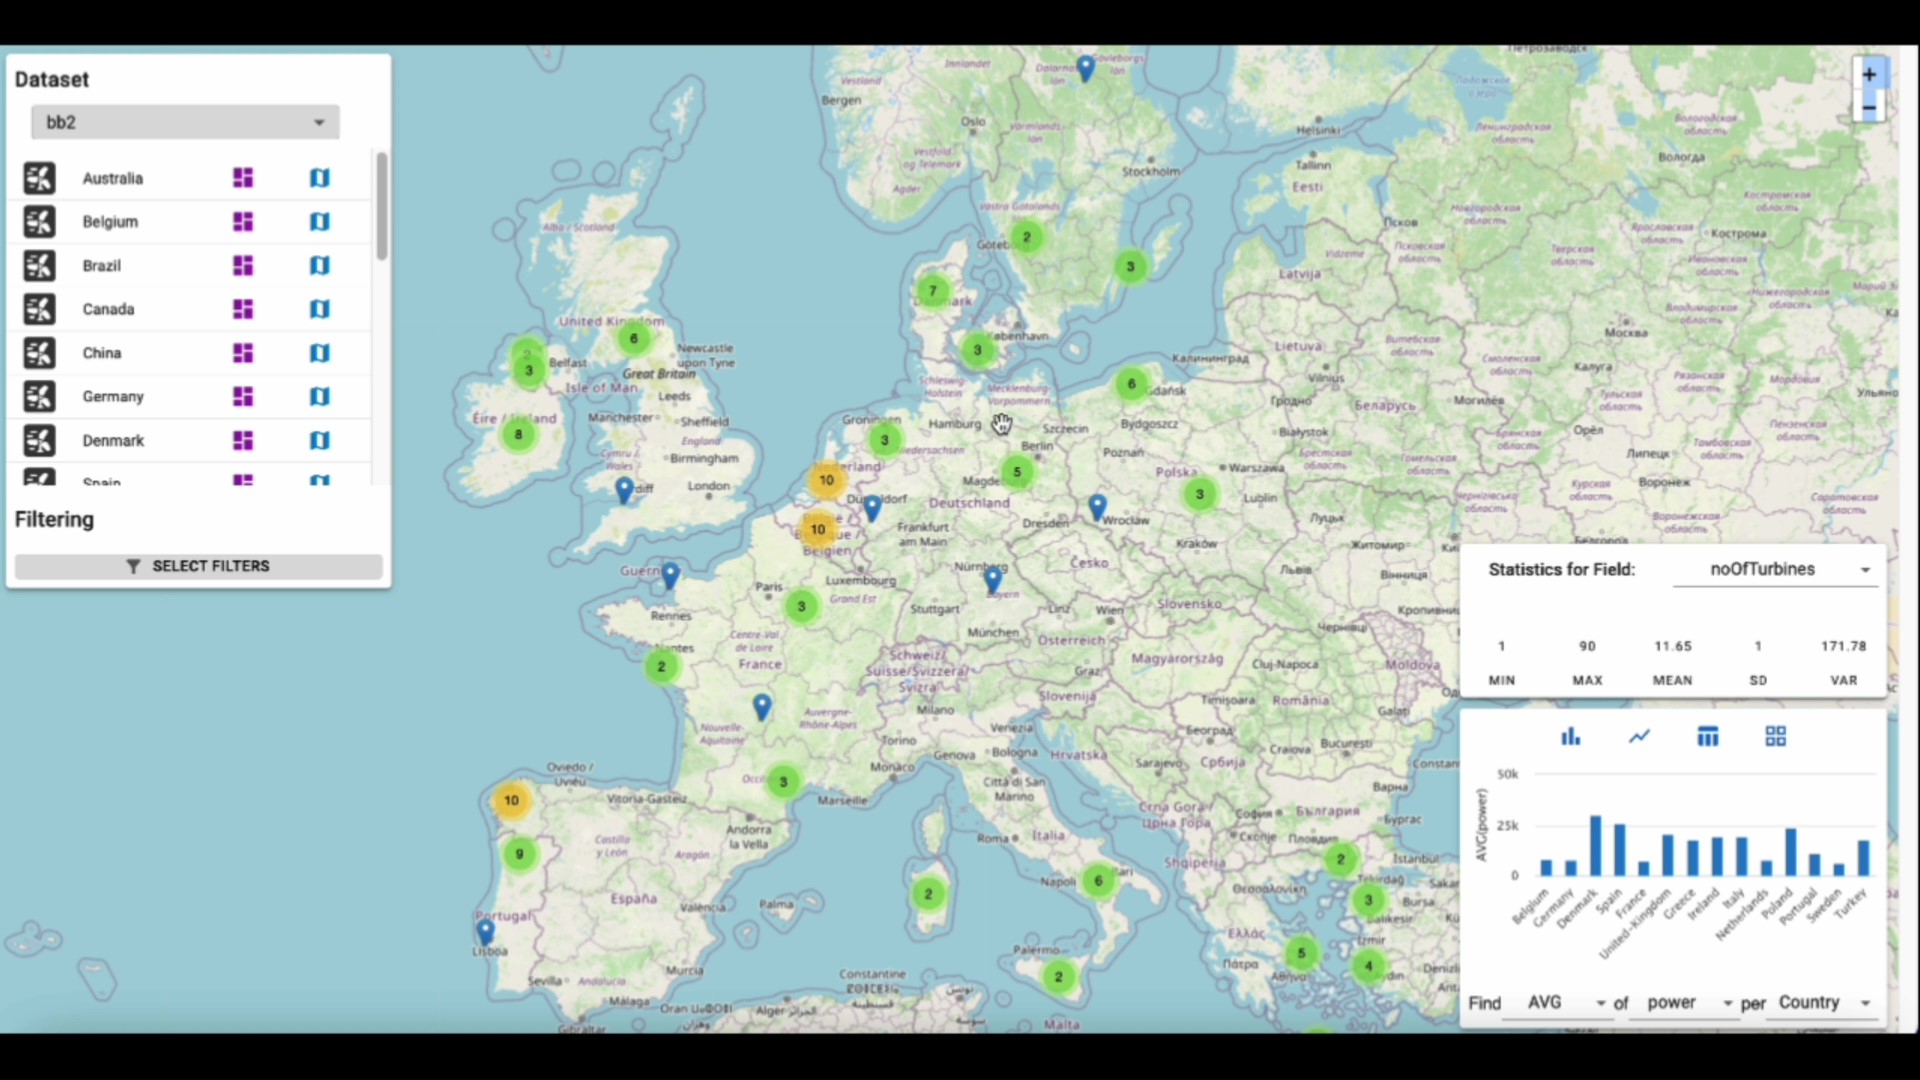Click the Filtering section label
This screenshot has height=1080, width=1920.
[53, 518]
